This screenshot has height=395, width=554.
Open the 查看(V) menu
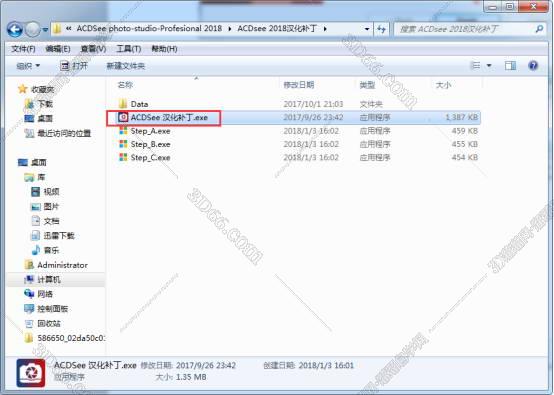tap(93, 49)
